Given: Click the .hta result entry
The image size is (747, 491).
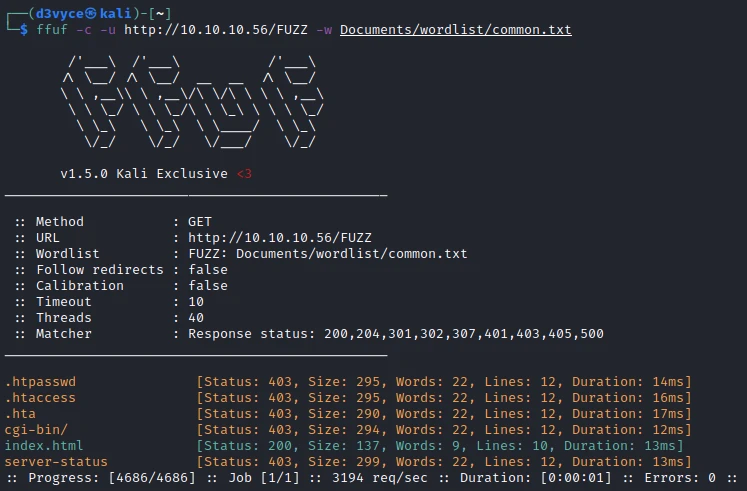Looking at the screenshot, I should (20, 414).
